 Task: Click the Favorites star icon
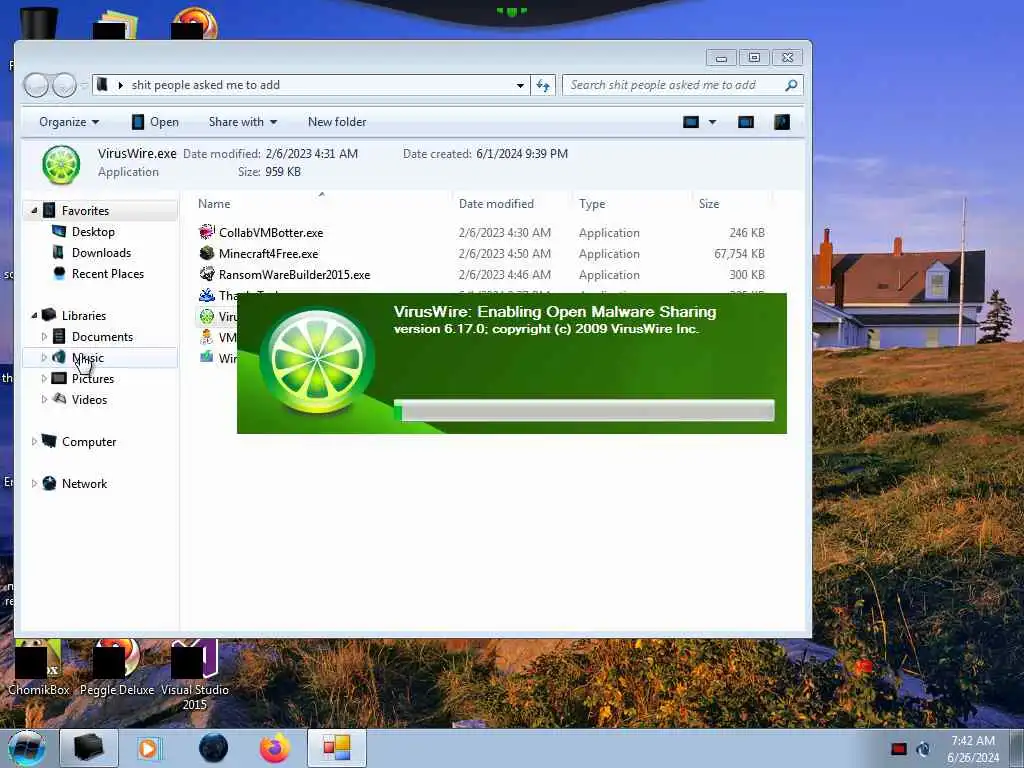tap(49, 210)
